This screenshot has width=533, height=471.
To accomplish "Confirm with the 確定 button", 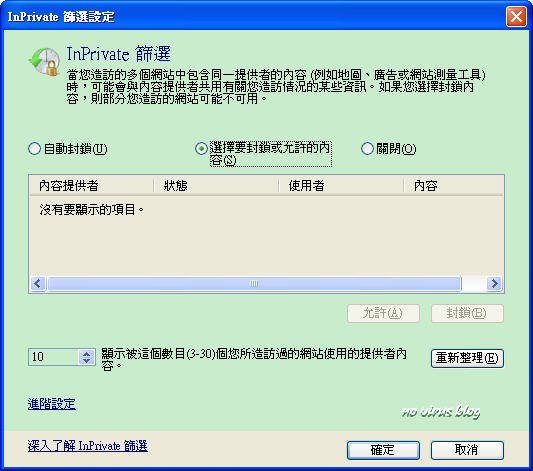I will coord(383,450).
